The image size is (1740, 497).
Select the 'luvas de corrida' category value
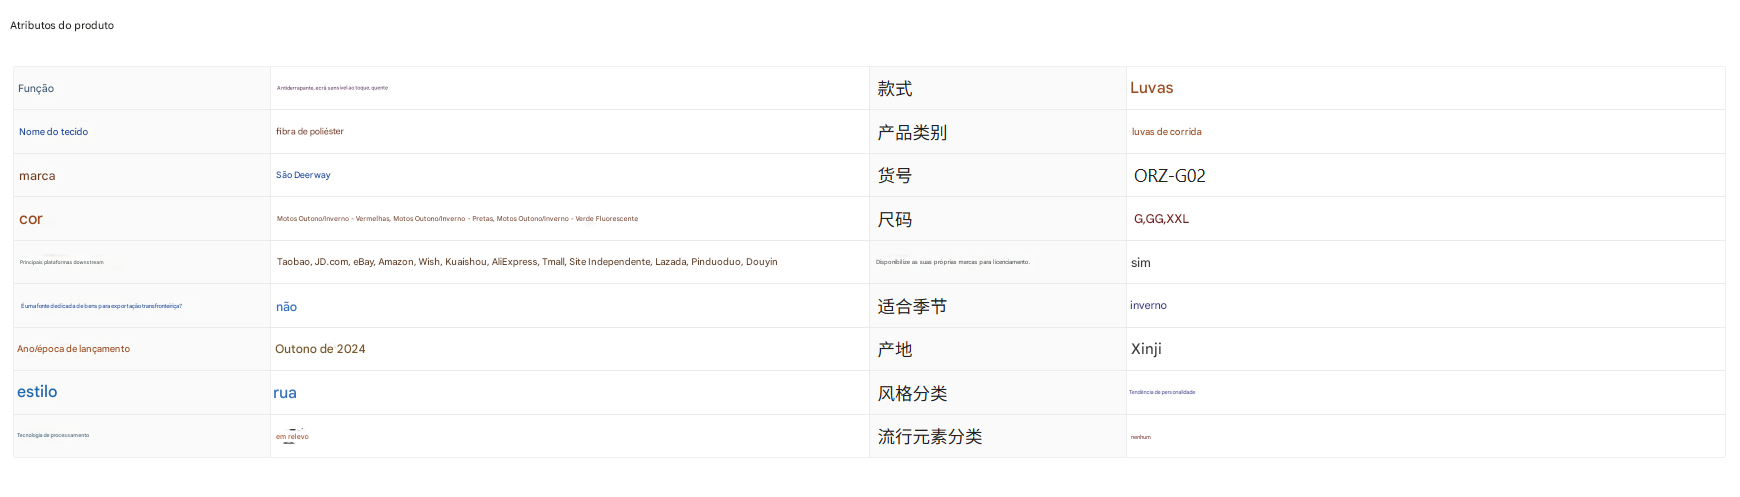[1166, 132]
